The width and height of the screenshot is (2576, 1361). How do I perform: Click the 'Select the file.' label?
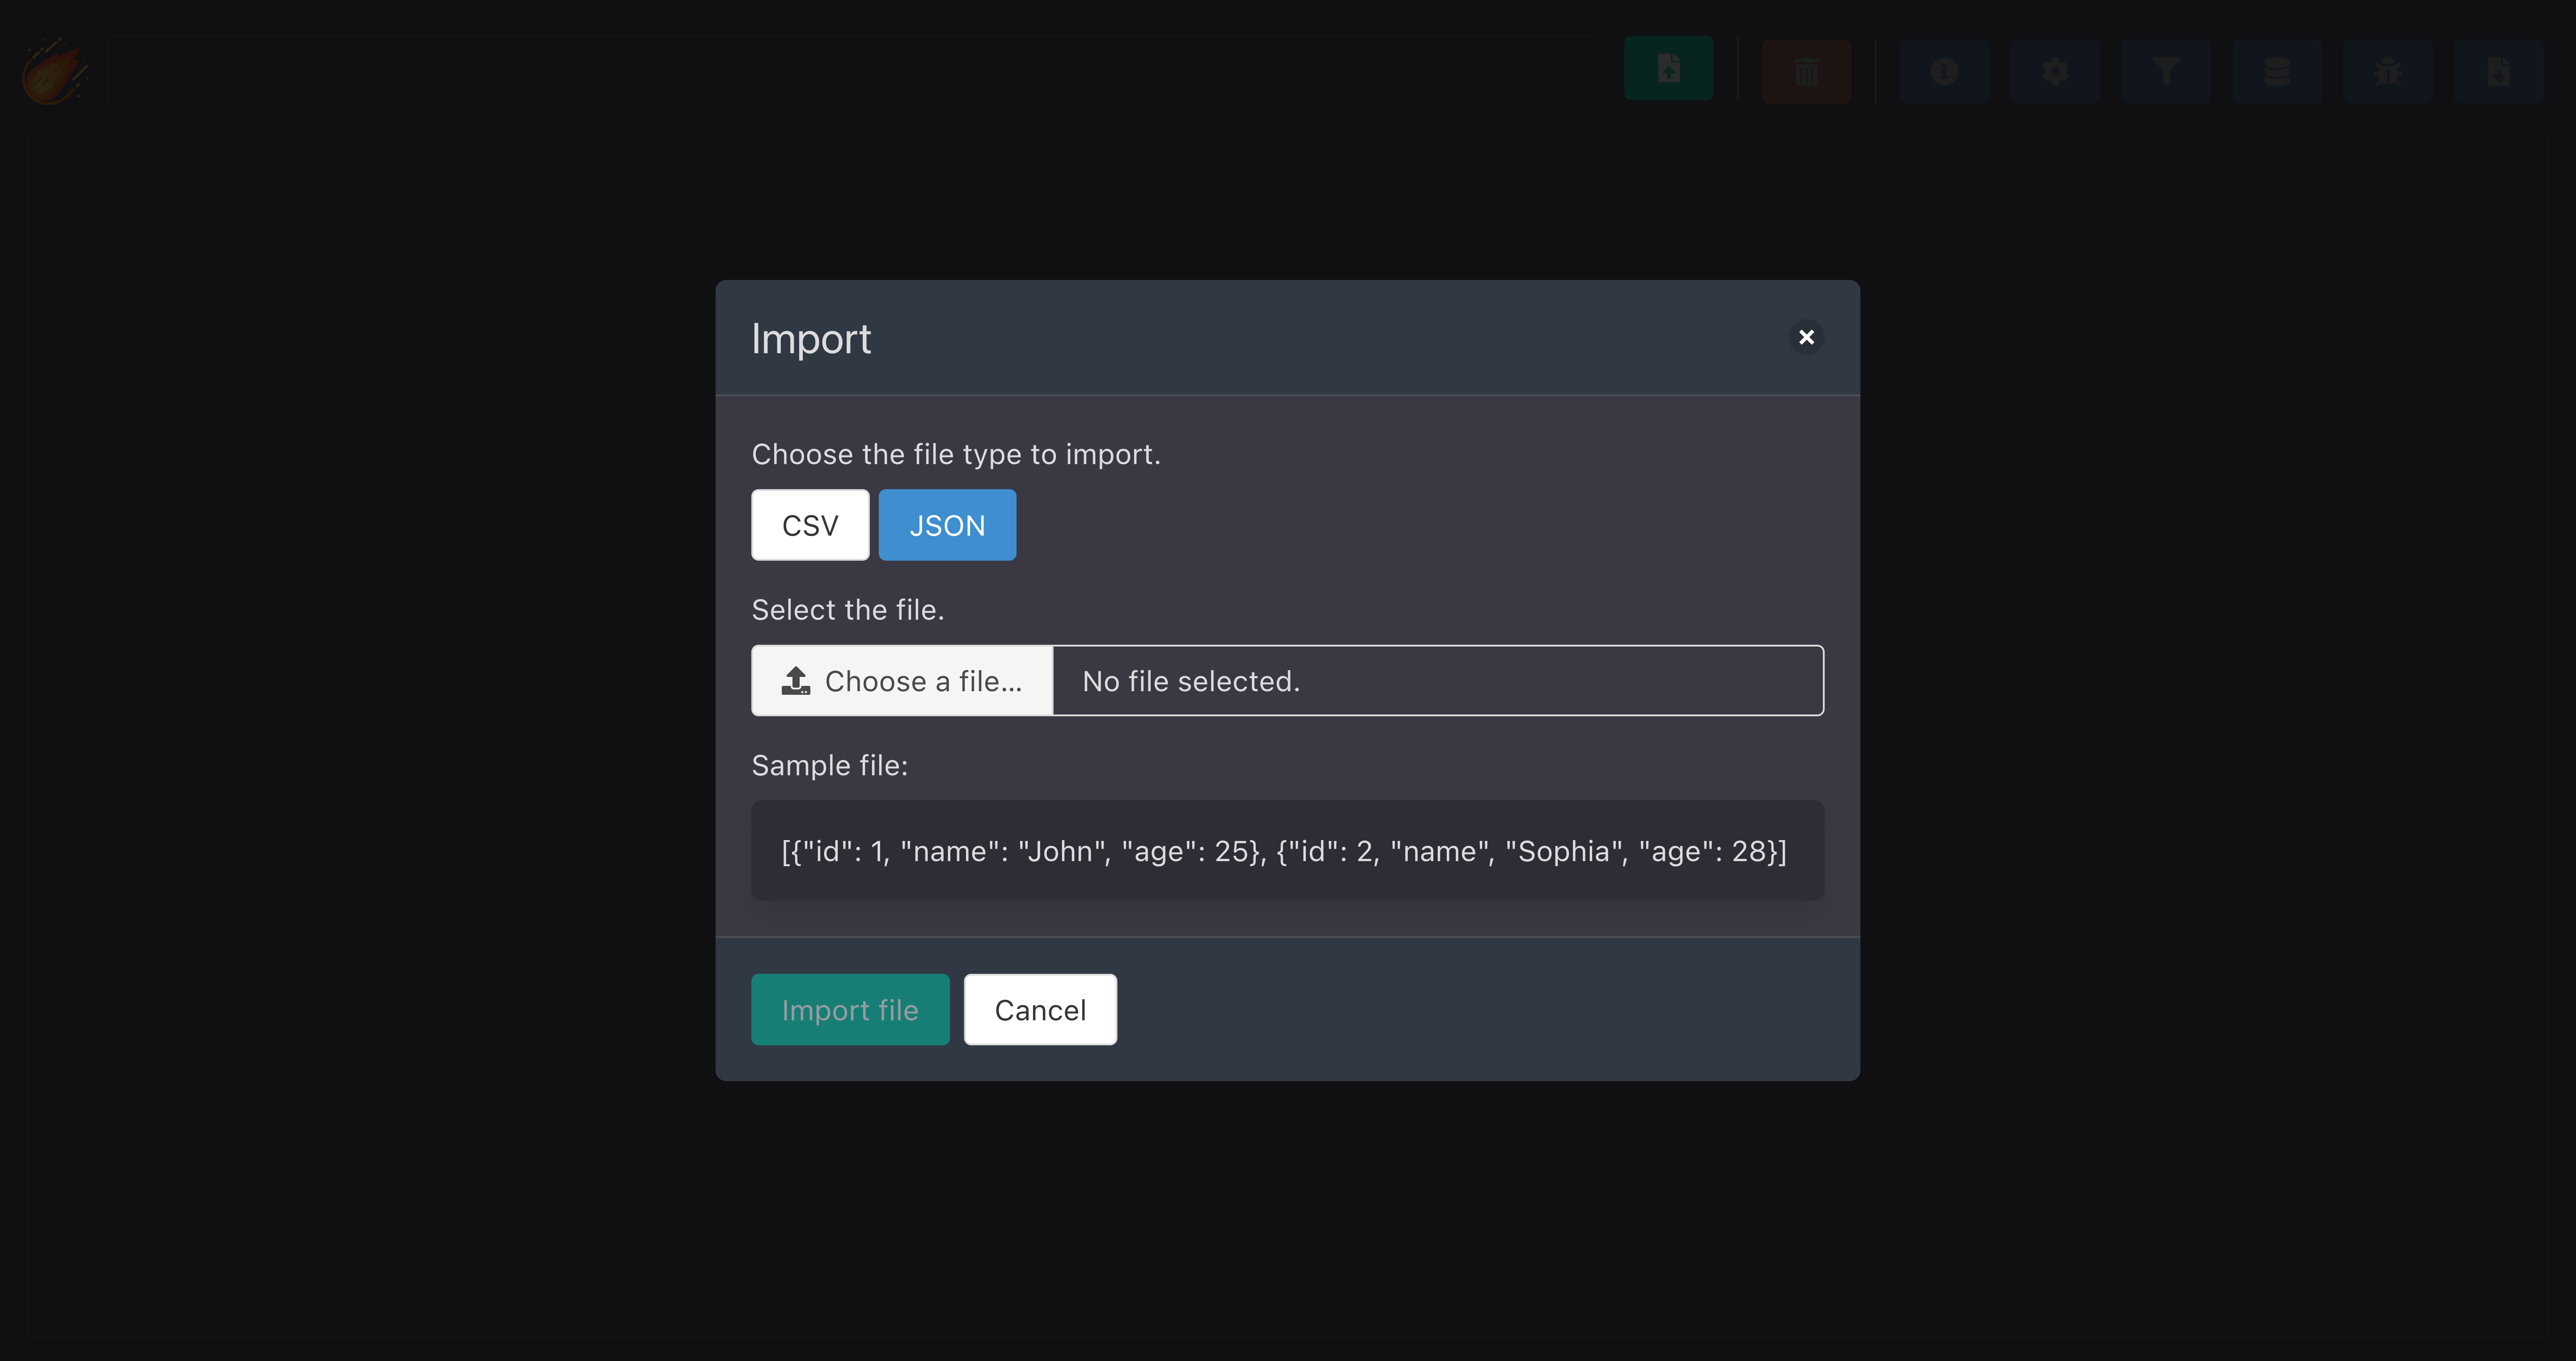pos(848,610)
